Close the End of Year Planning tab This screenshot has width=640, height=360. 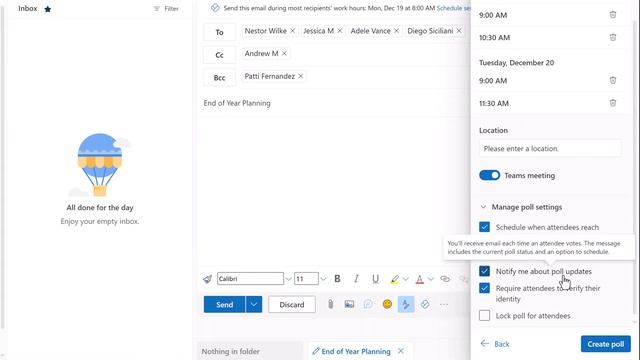click(401, 351)
